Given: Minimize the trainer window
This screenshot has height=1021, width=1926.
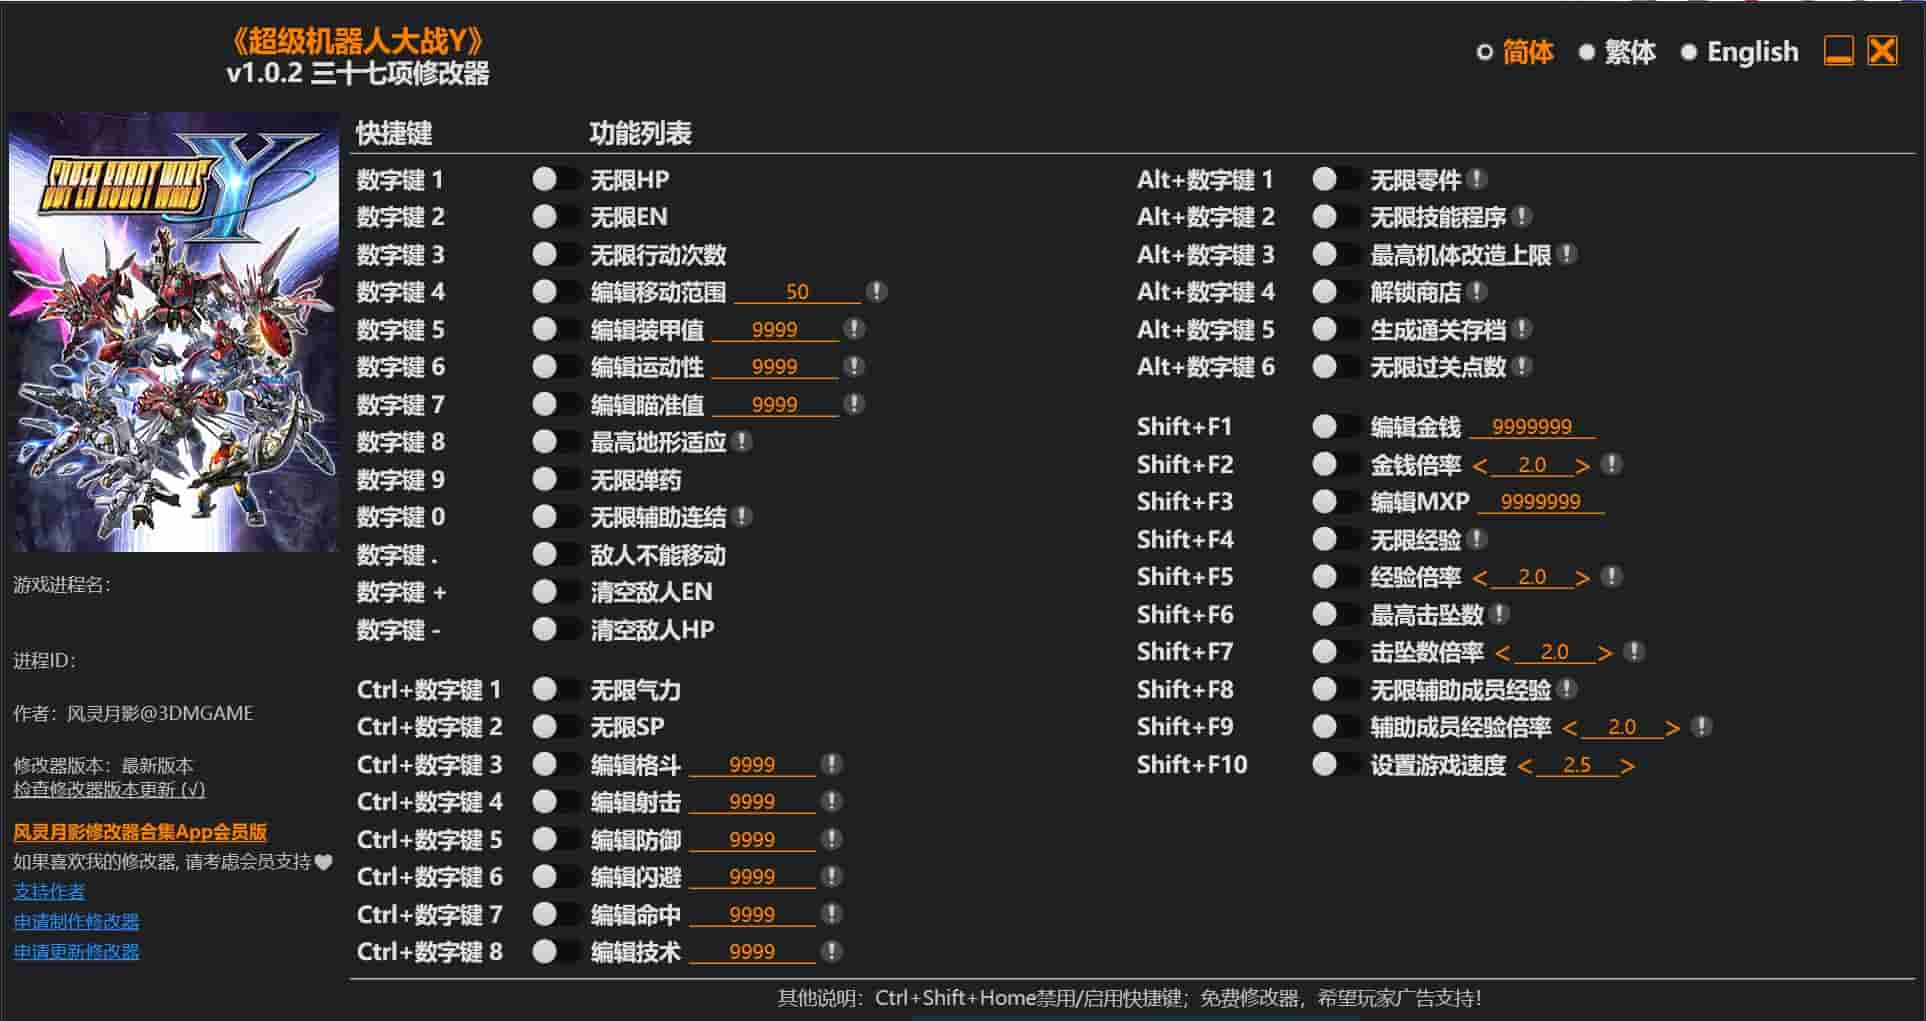Looking at the screenshot, I should [1838, 51].
